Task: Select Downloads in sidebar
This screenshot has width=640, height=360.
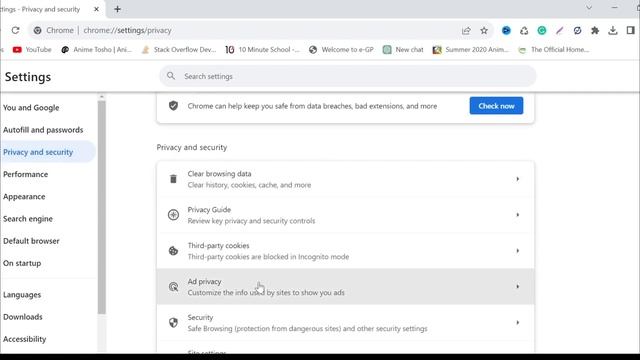Action: click(23, 317)
